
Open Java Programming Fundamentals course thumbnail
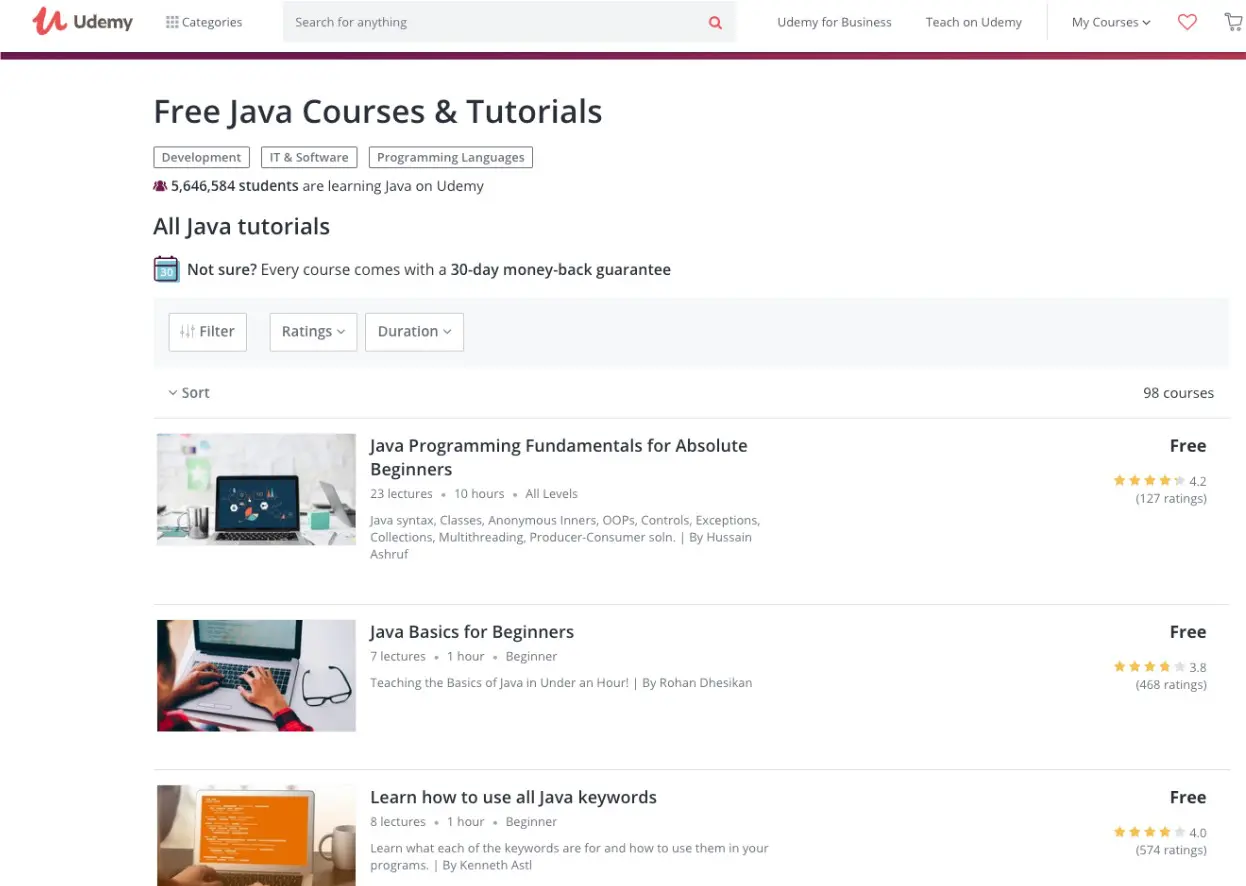point(256,489)
